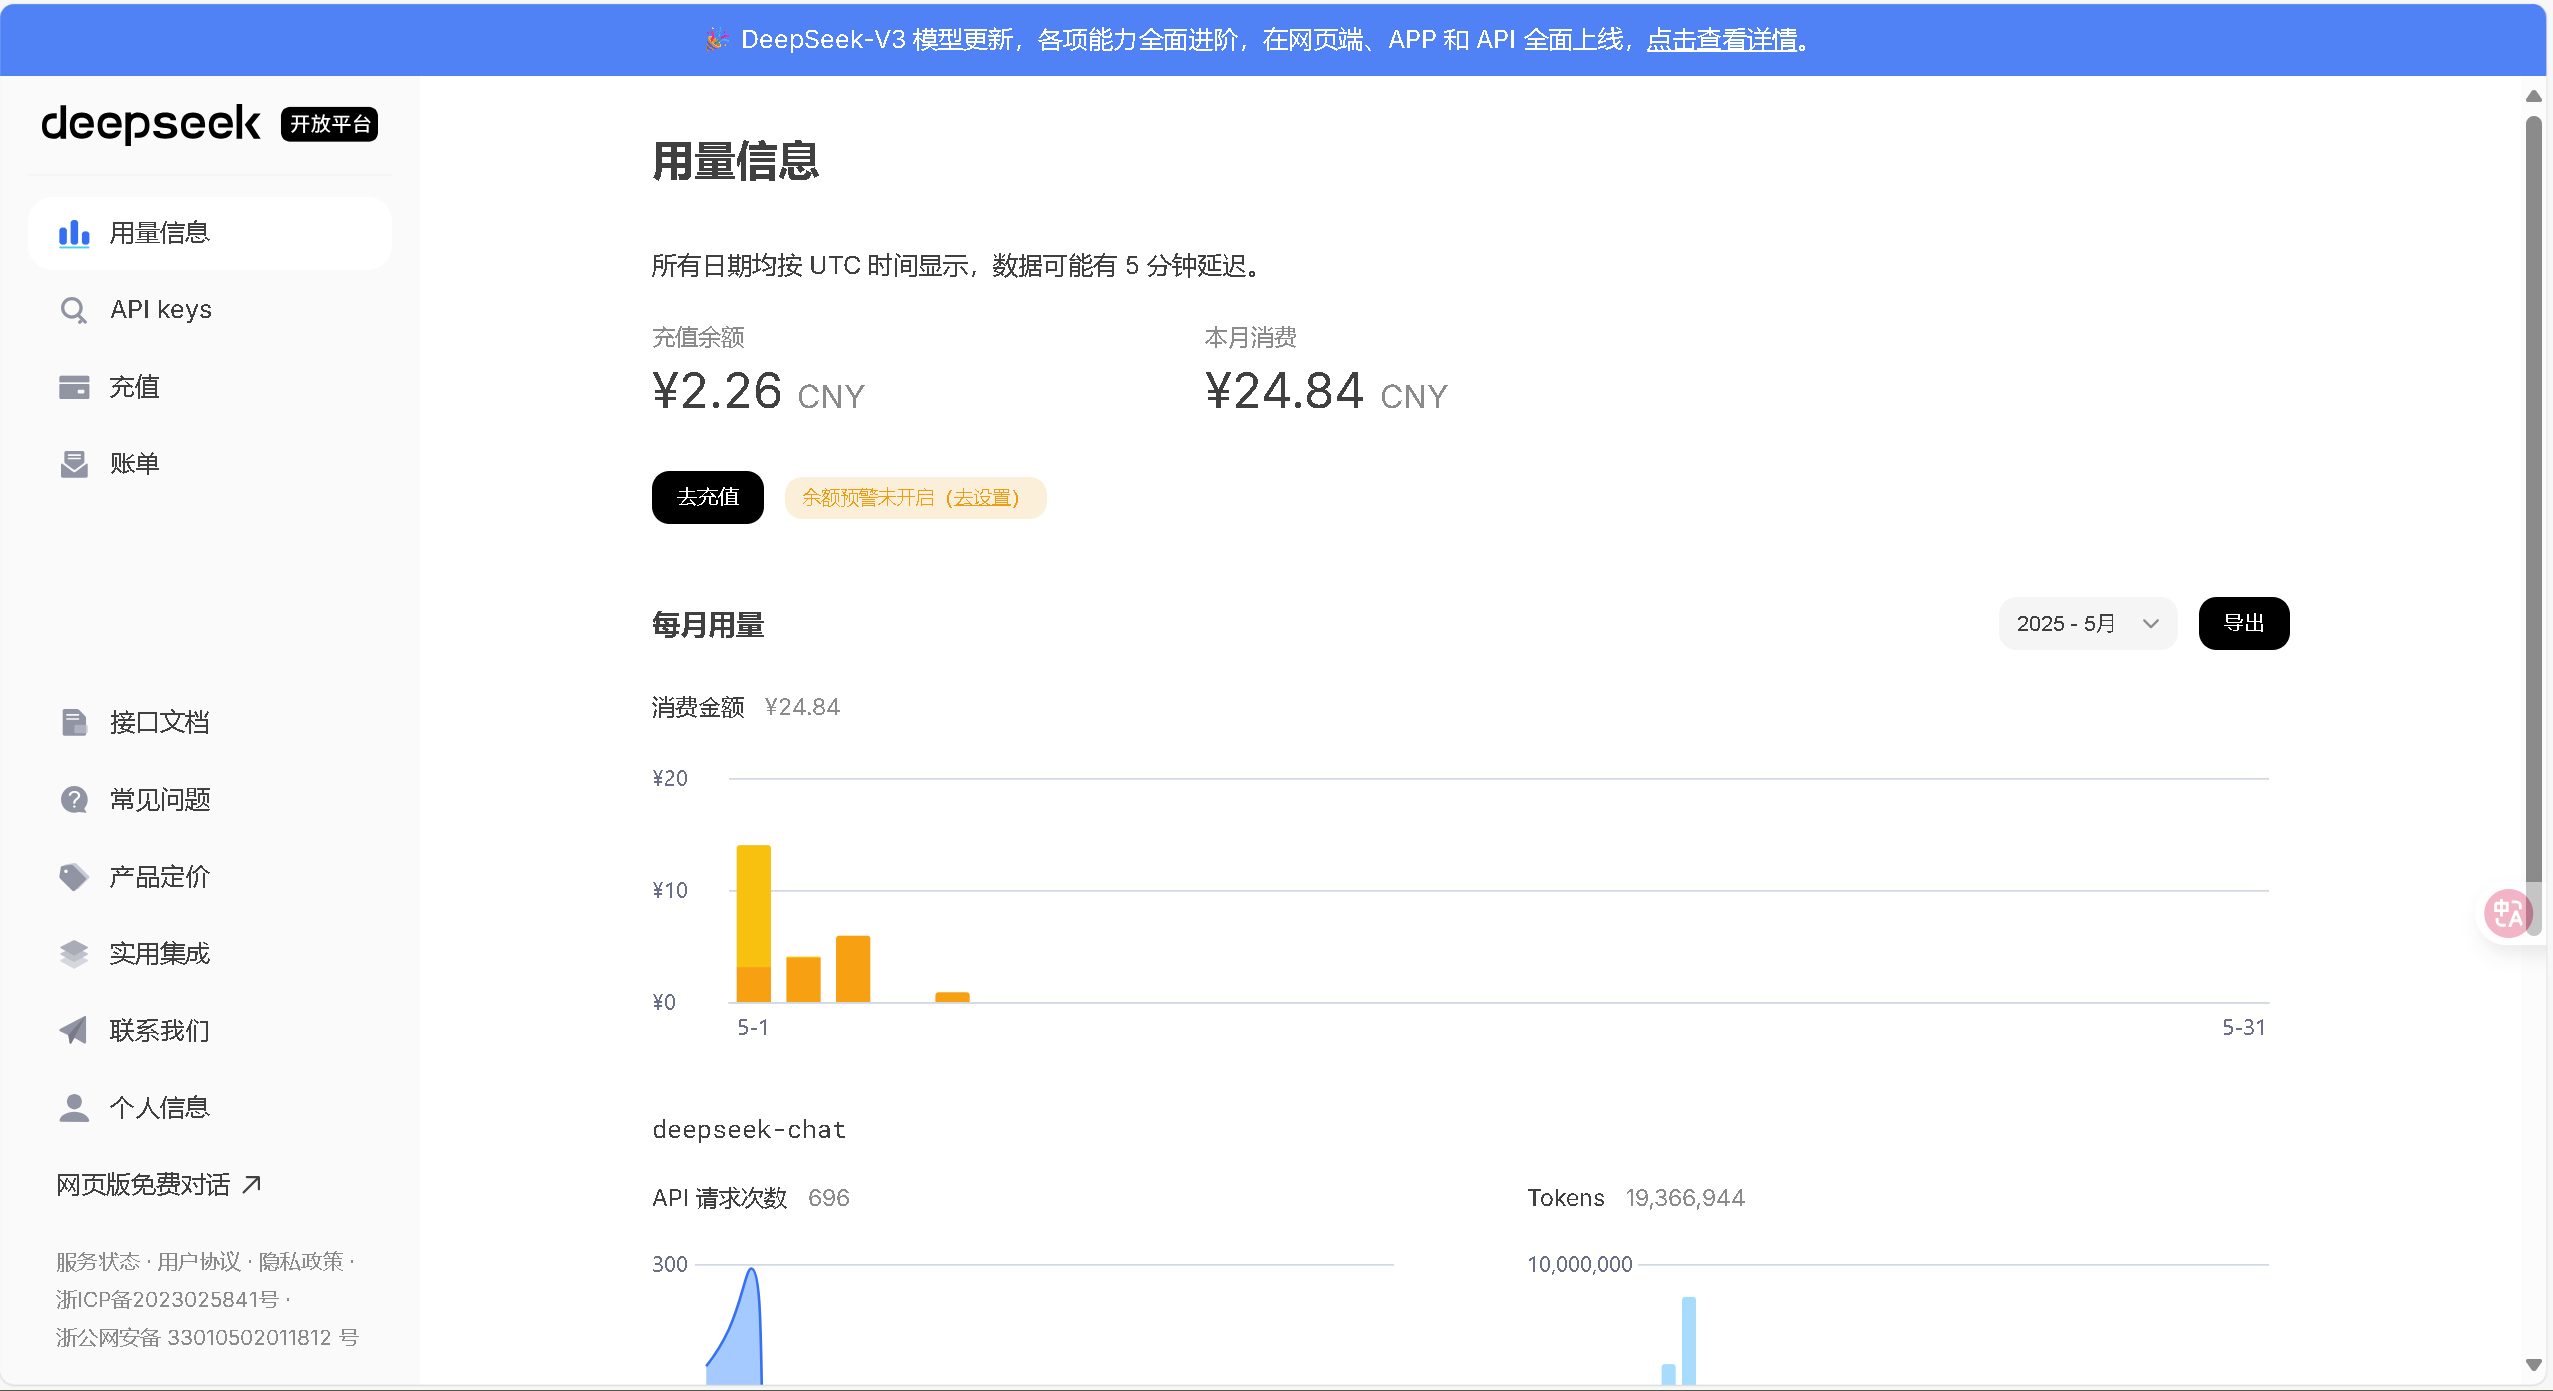Viewport: 2553px width, 1391px height.
Task: Click the translation widget on the right edge
Action: 2506,912
